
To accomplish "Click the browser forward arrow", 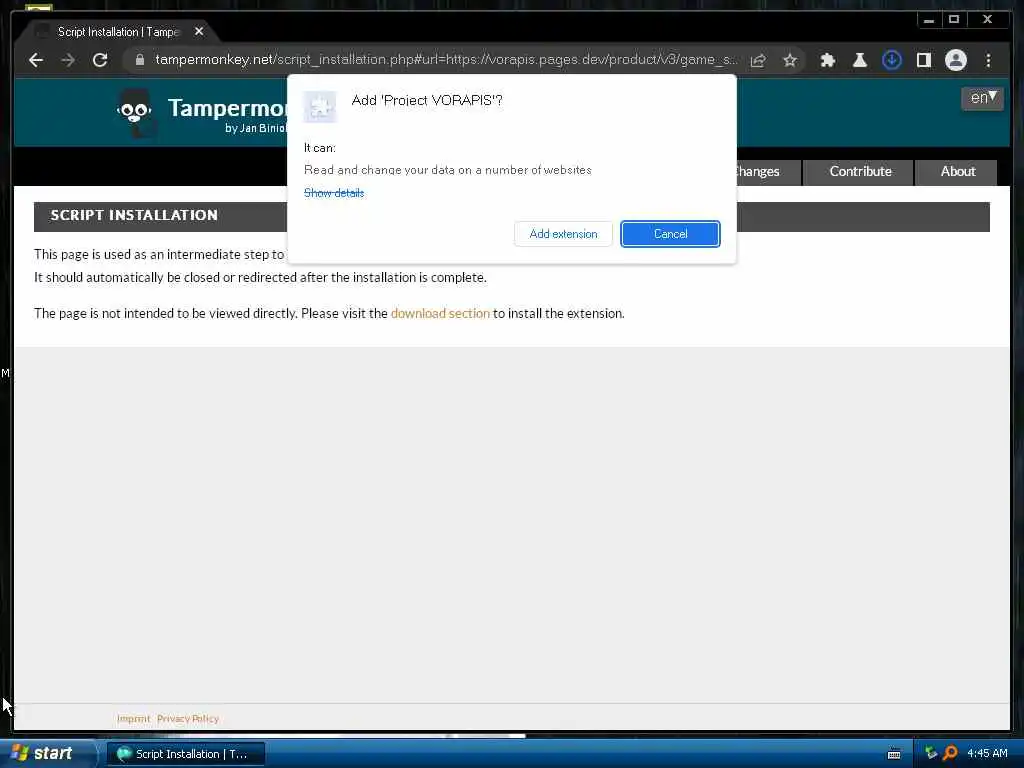I will [x=68, y=60].
